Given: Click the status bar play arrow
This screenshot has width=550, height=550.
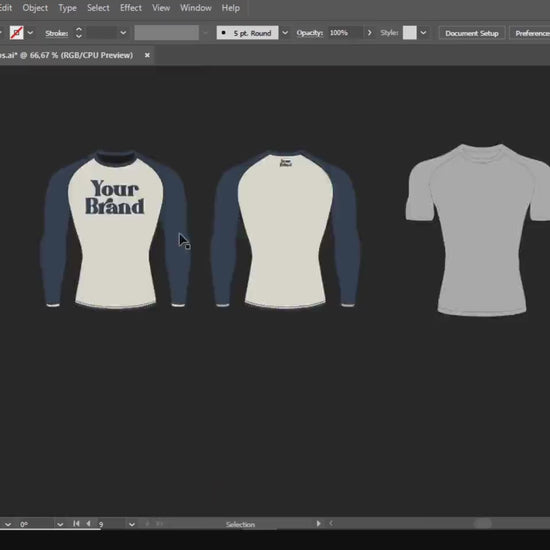Looking at the screenshot, I should click(318, 523).
